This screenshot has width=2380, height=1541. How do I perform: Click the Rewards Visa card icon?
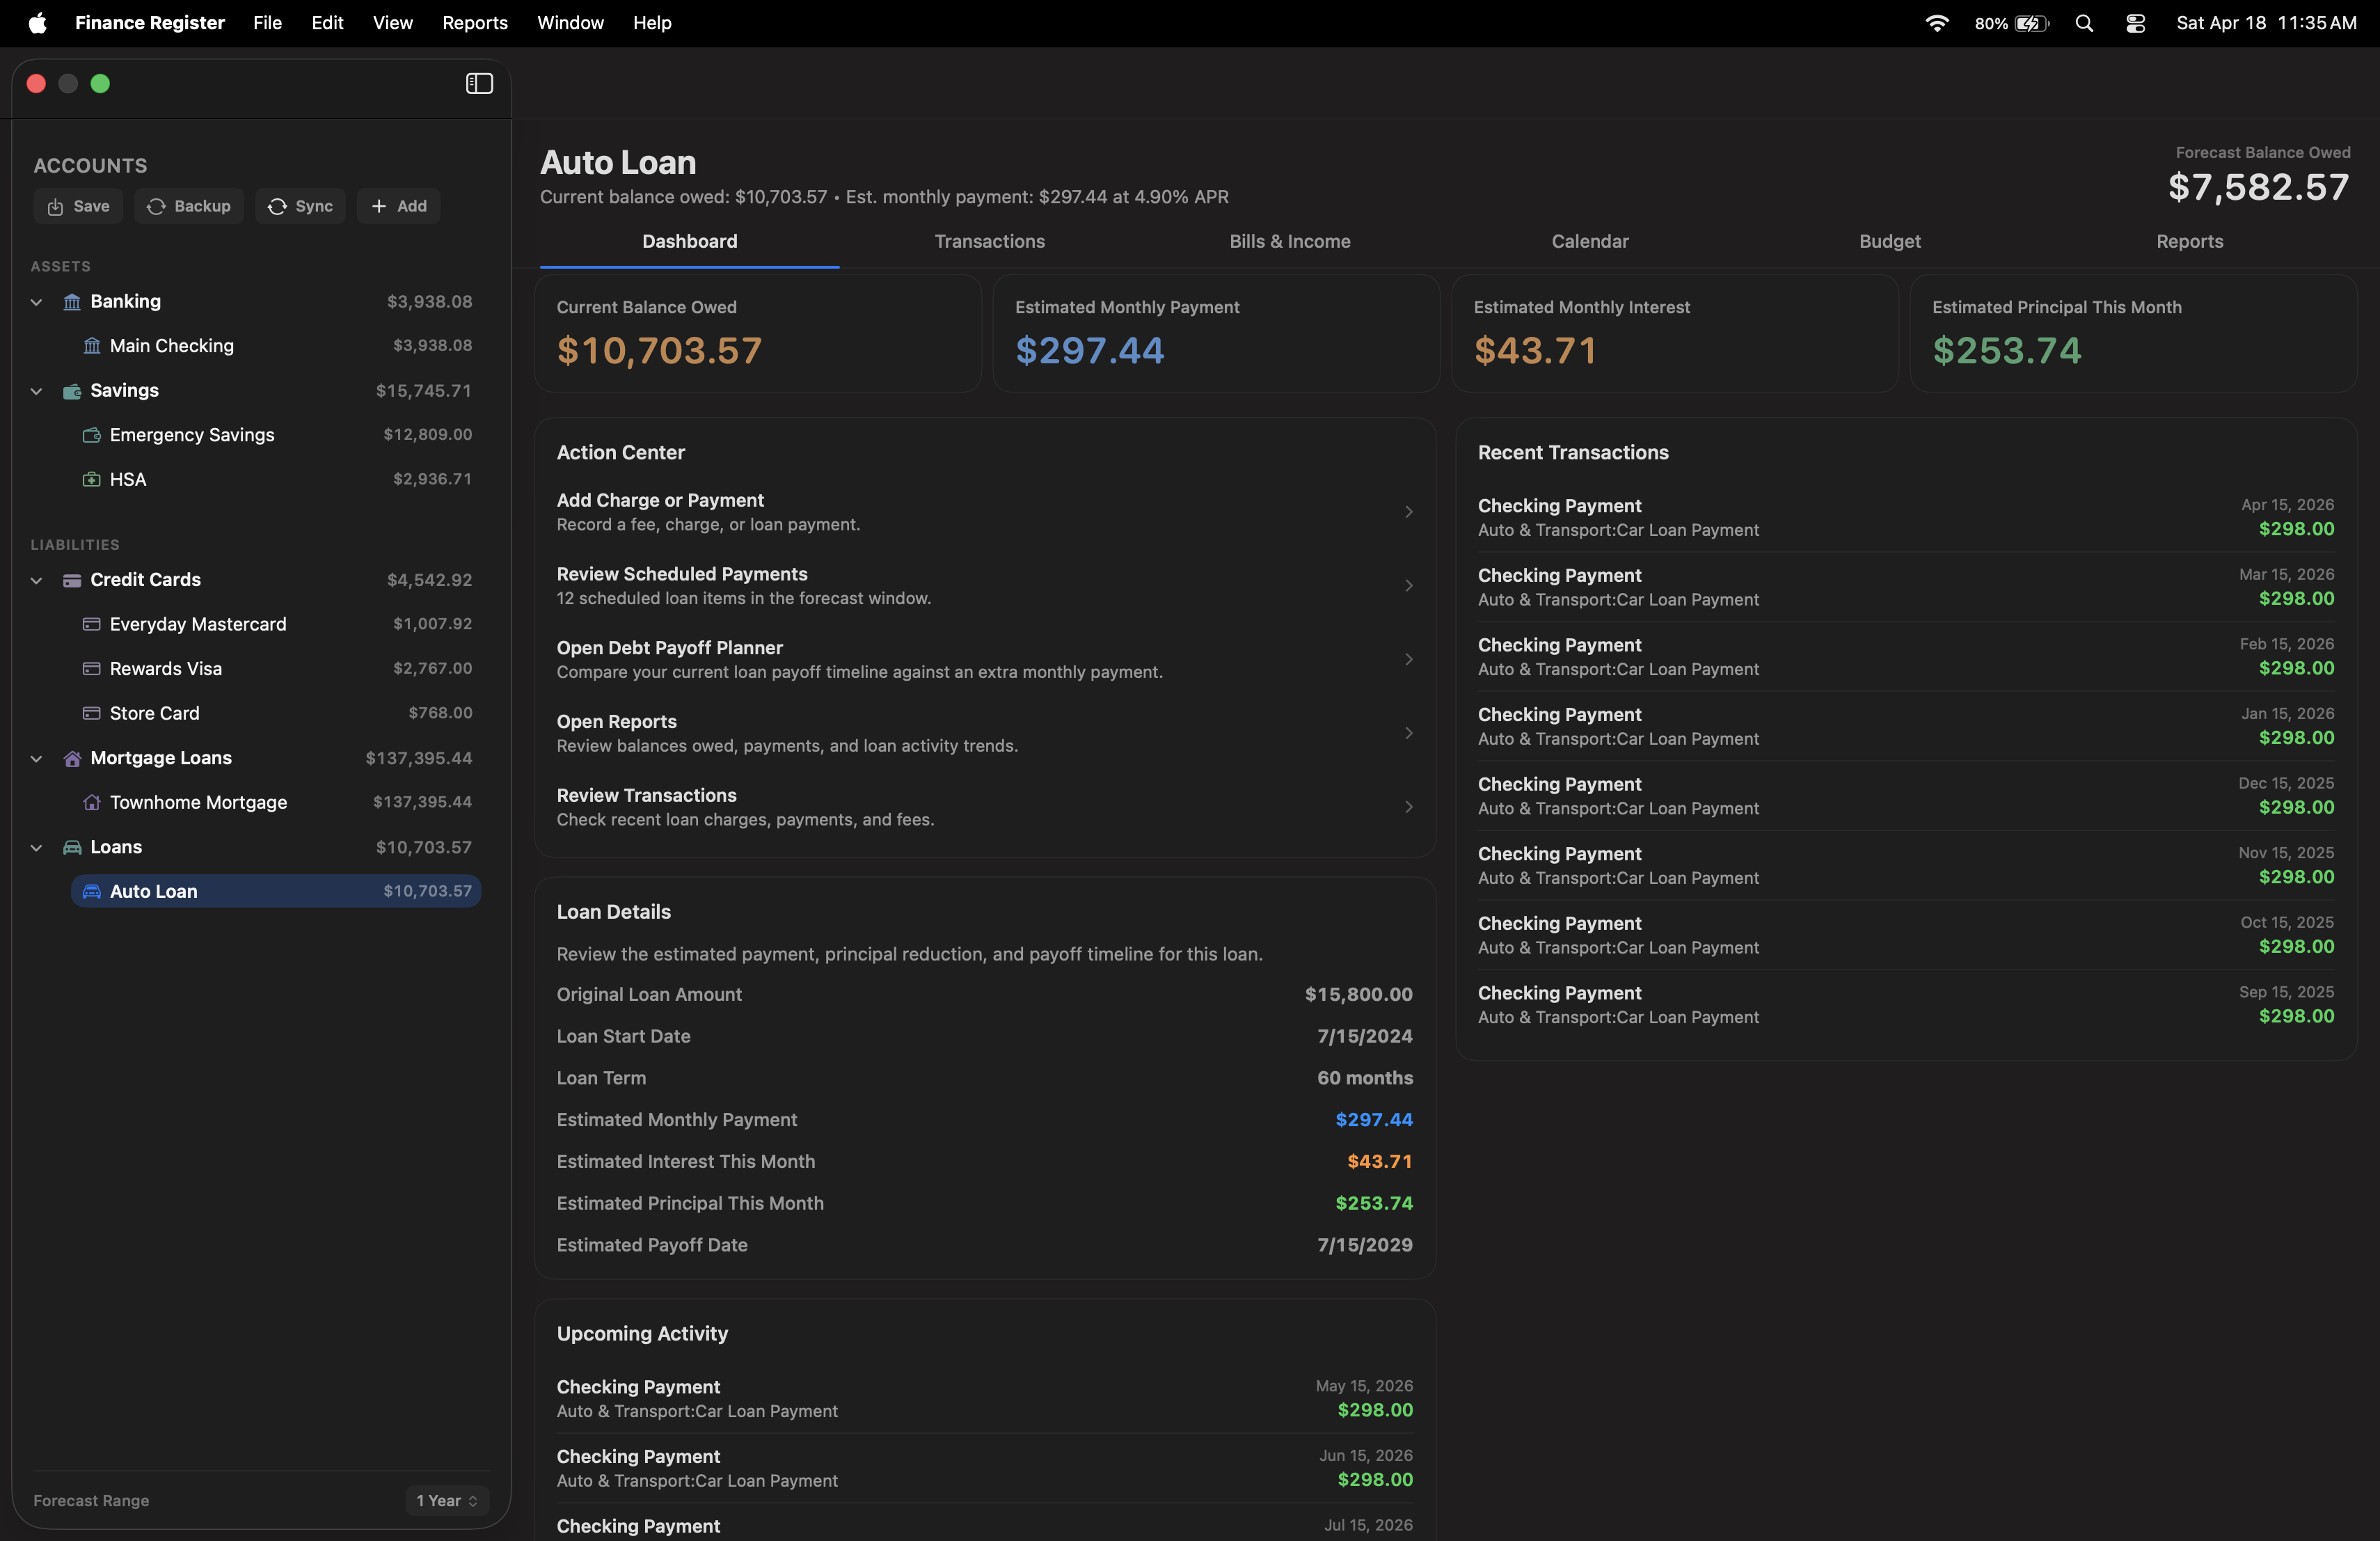point(92,669)
